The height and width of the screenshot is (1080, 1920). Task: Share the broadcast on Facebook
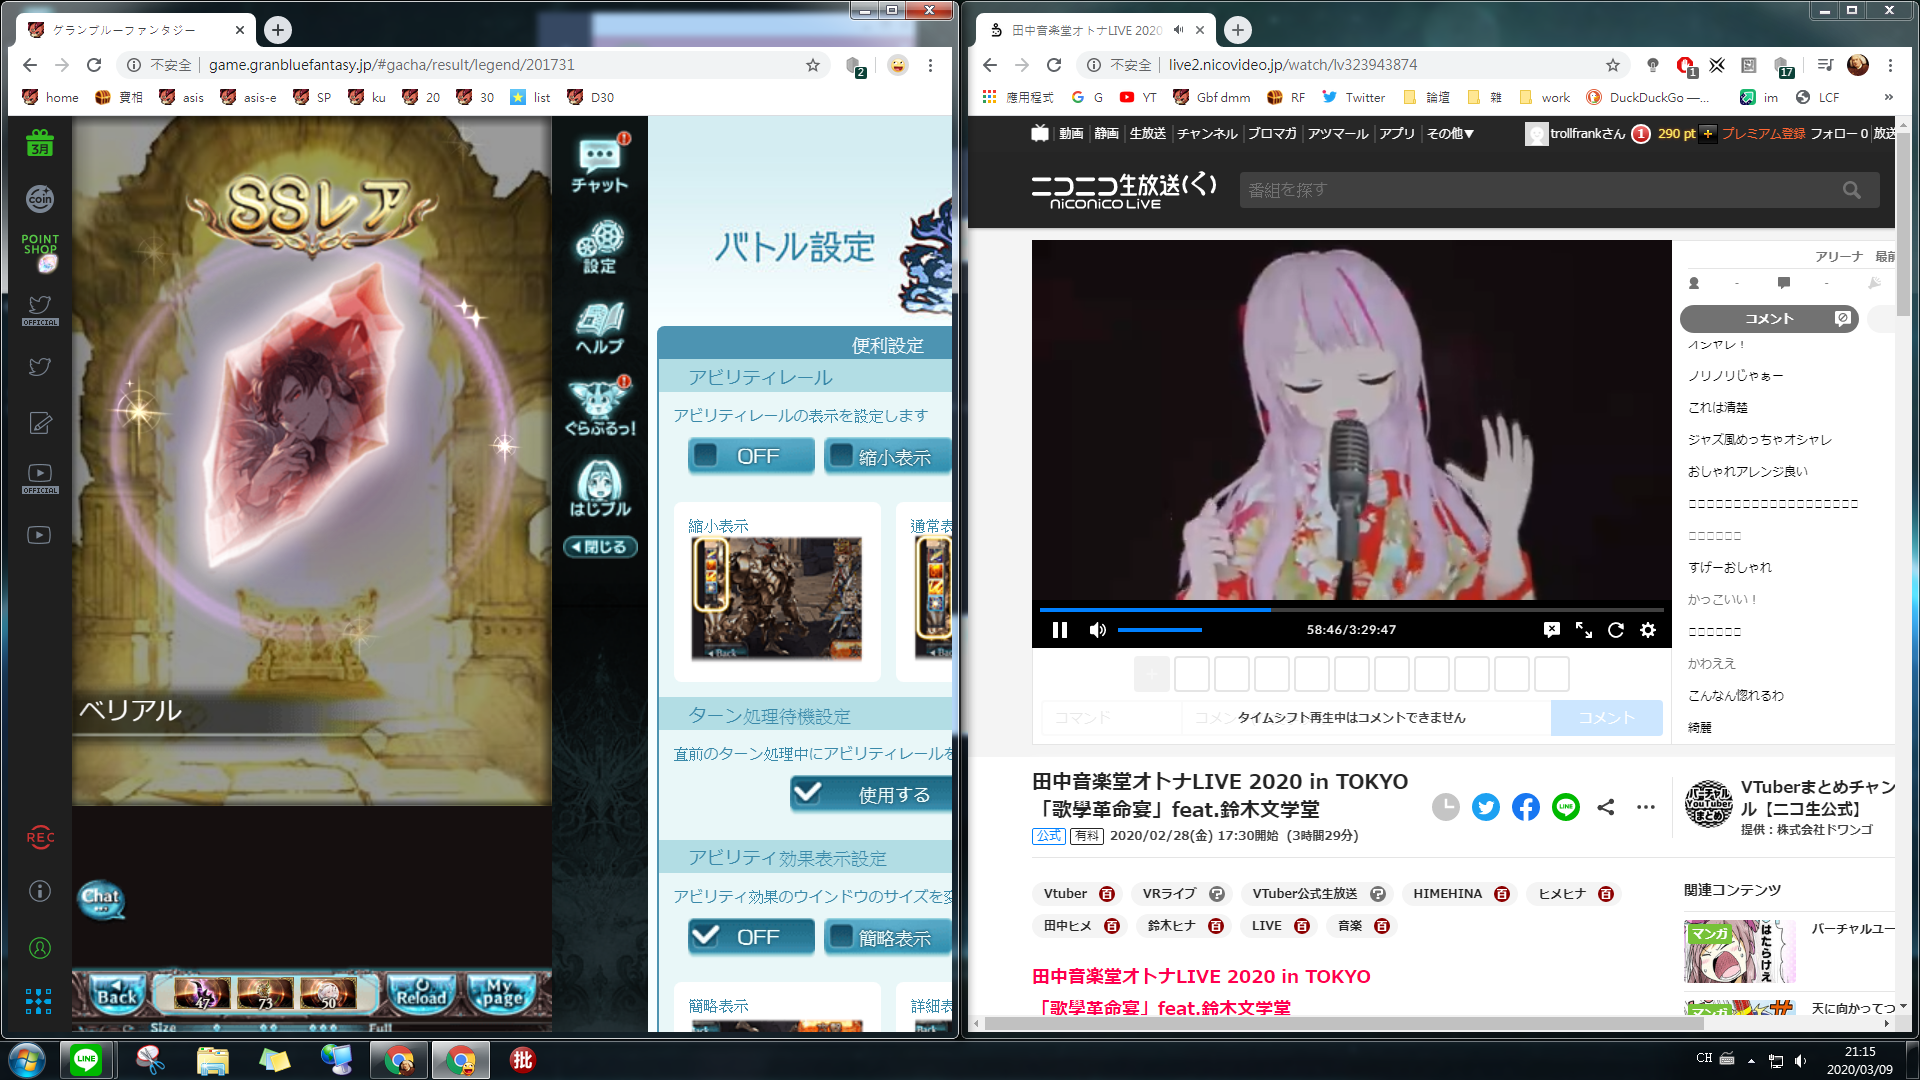coord(1526,807)
